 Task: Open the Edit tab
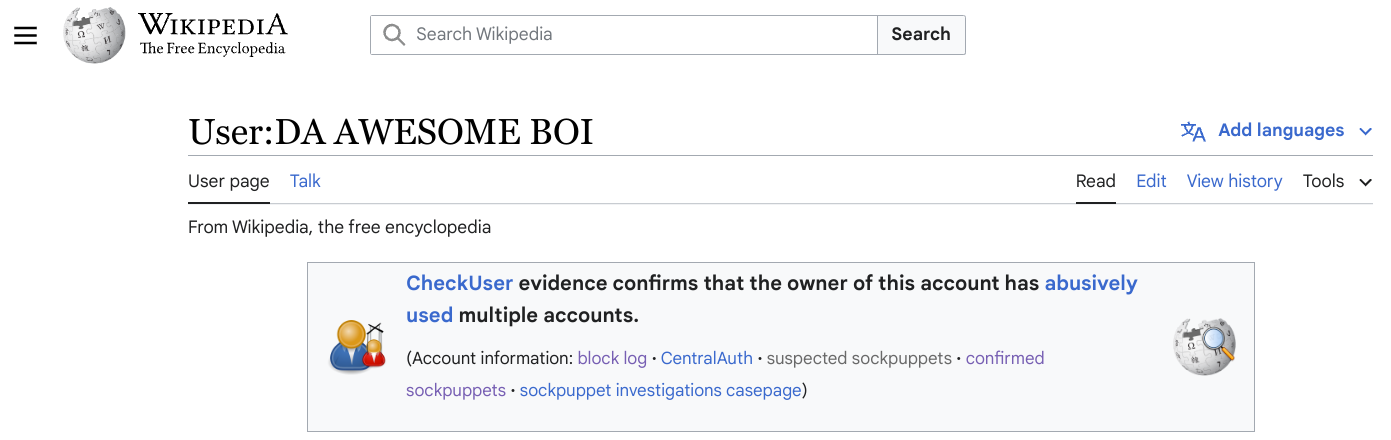pyautogui.click(x=1151, y=181)
